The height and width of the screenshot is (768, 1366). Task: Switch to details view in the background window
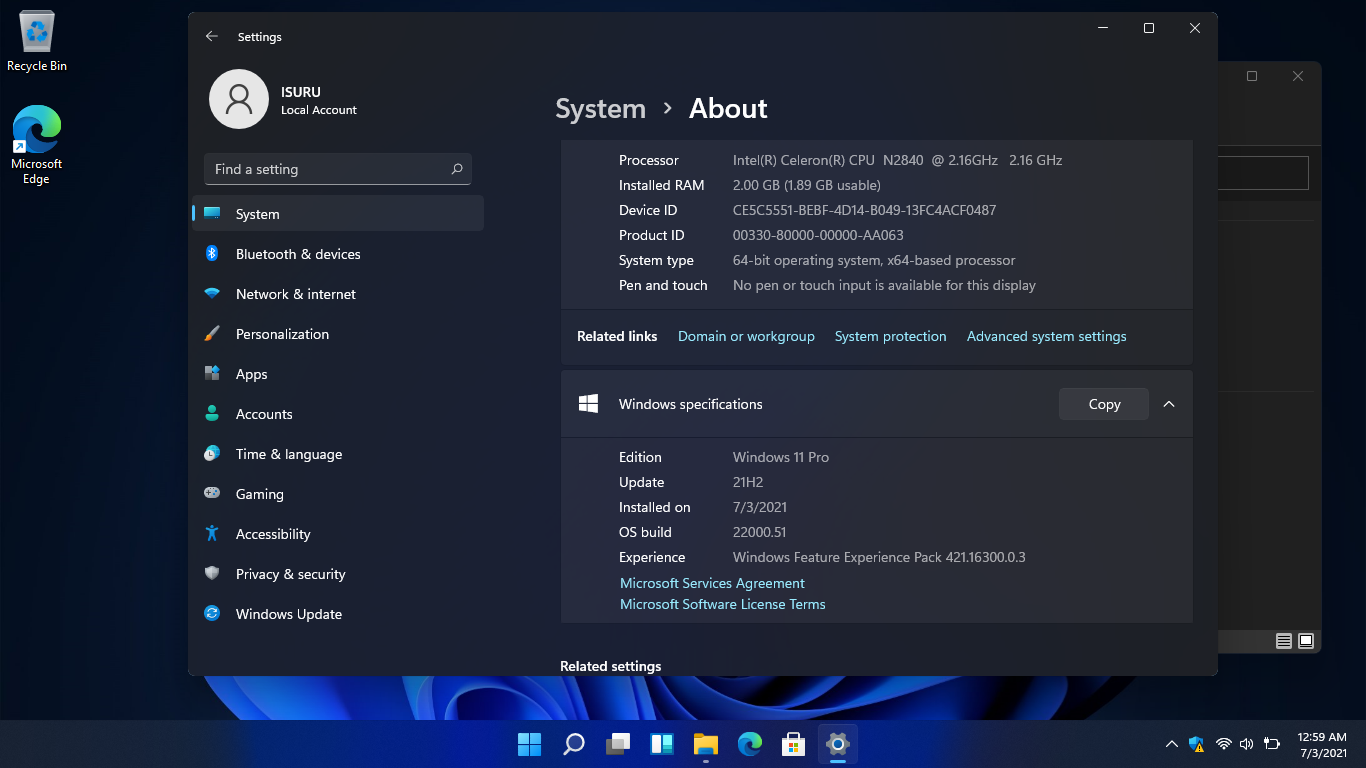tap(1284, 640)
